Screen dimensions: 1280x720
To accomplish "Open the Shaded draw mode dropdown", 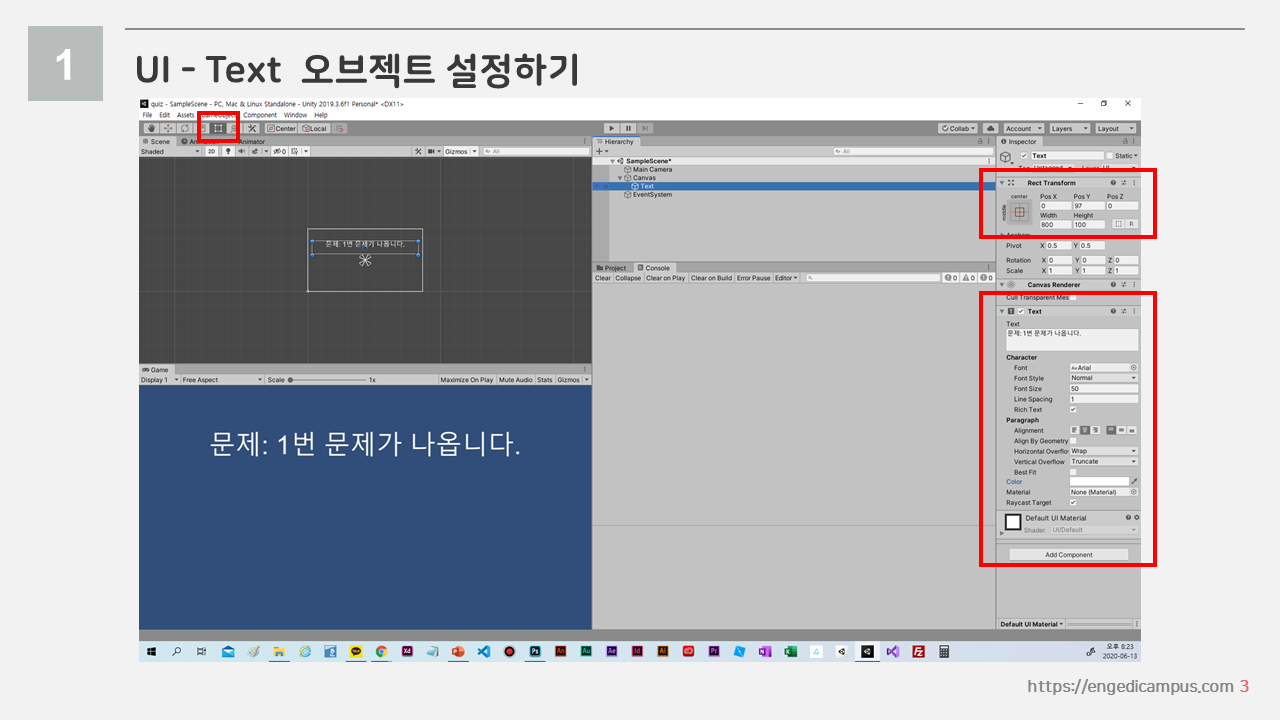I will pos(171,152).
